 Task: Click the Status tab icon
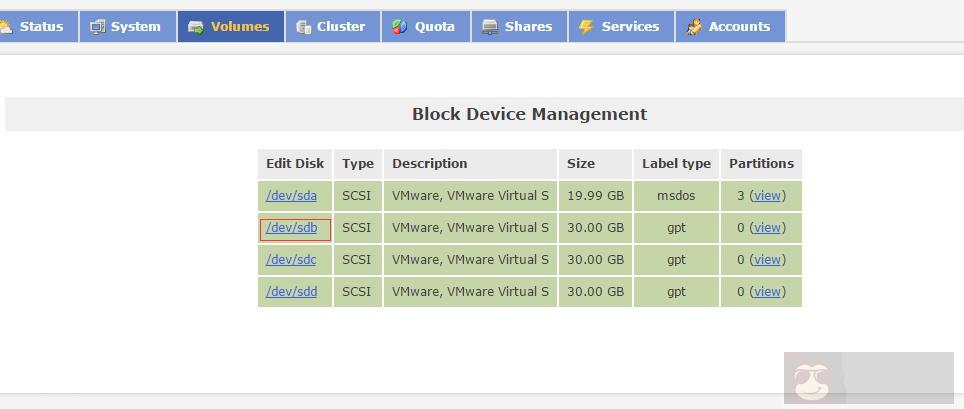pos(6,27)
